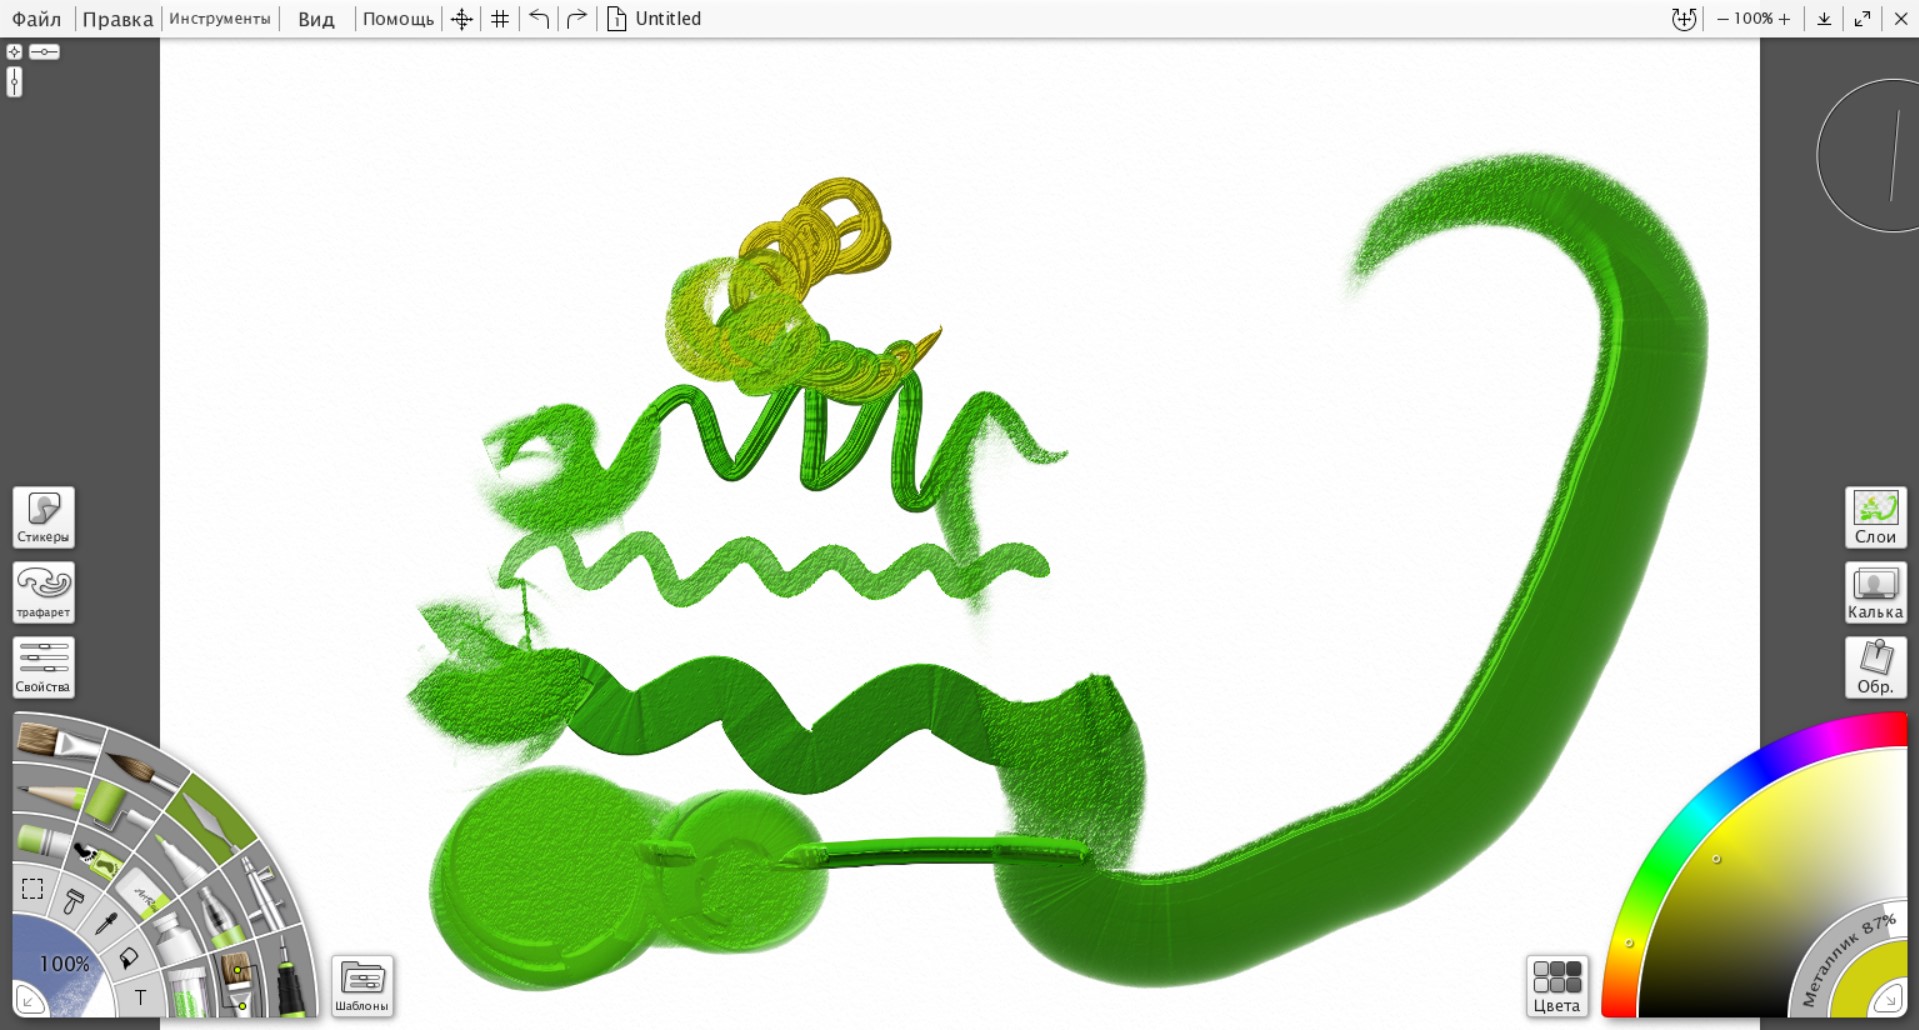Collapse the color picker corner arrow

coord(1889,998)
